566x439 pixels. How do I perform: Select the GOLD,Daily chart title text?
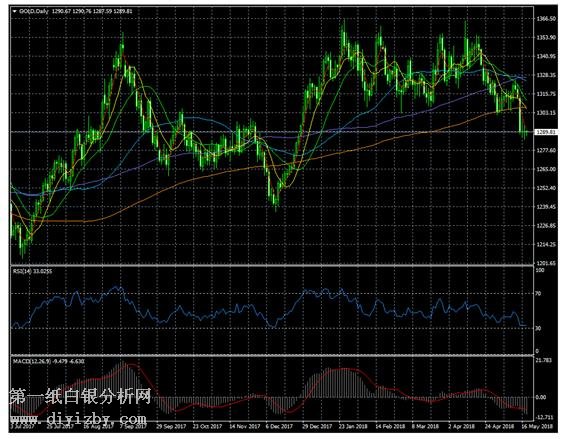coord(34,12)
